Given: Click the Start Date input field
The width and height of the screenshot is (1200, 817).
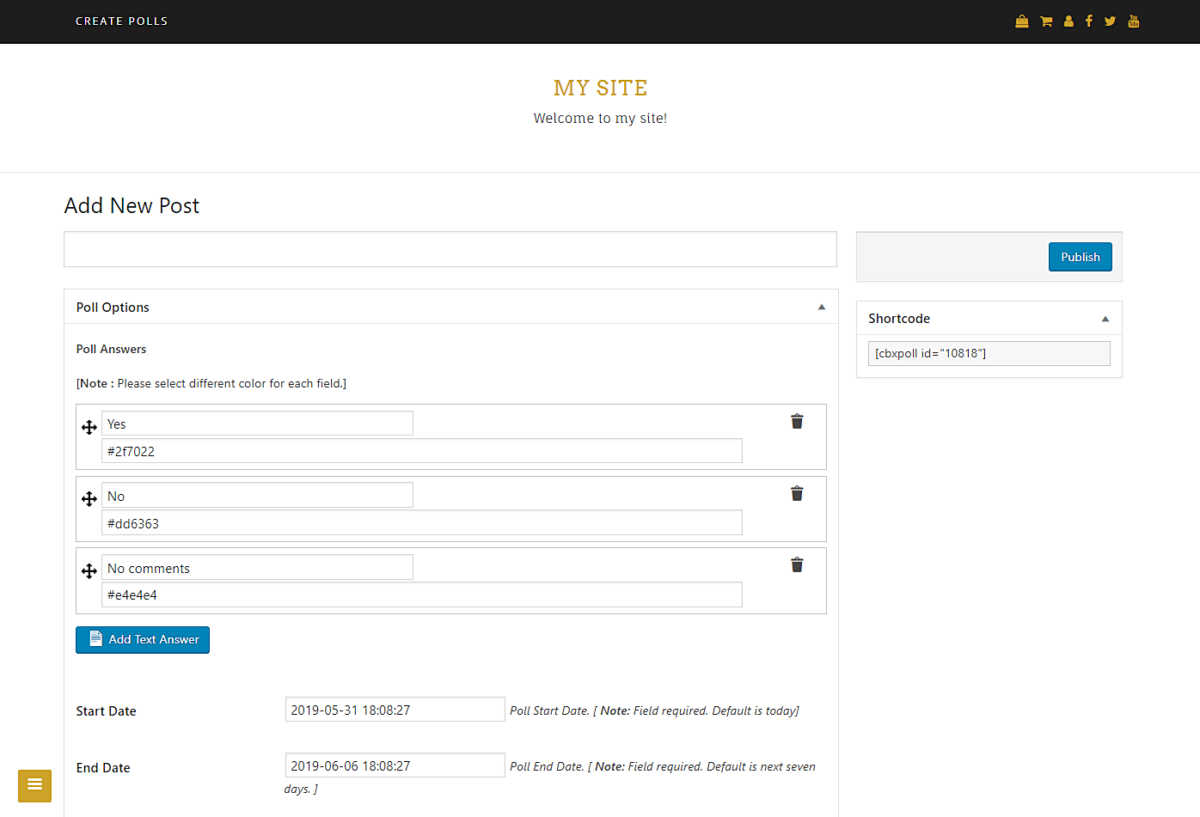Looking at the screenshot, I should pos(394,709).
